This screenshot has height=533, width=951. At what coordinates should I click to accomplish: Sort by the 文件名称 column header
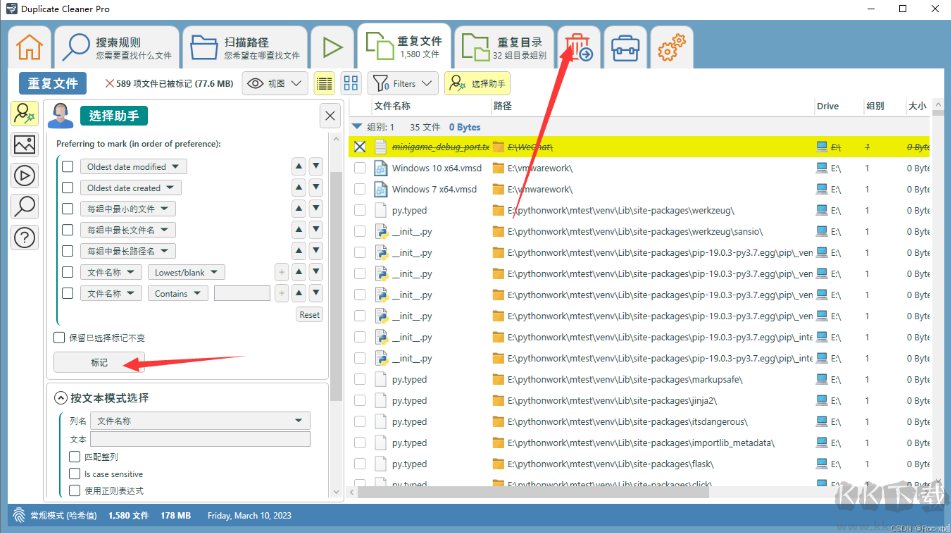click(x=392, y=106)
